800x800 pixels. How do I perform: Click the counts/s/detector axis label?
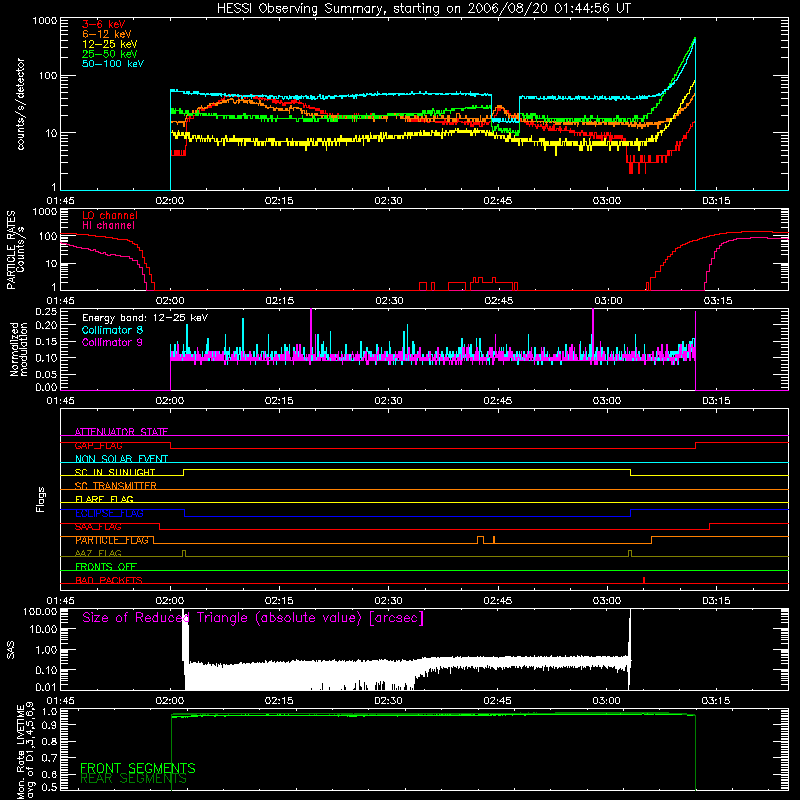(x=20, y=104)
